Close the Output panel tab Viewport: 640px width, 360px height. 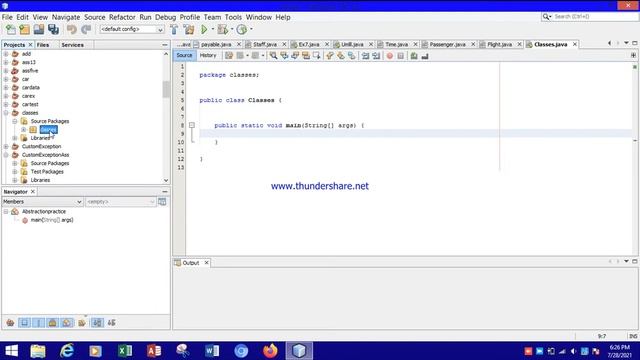point(207,263)
